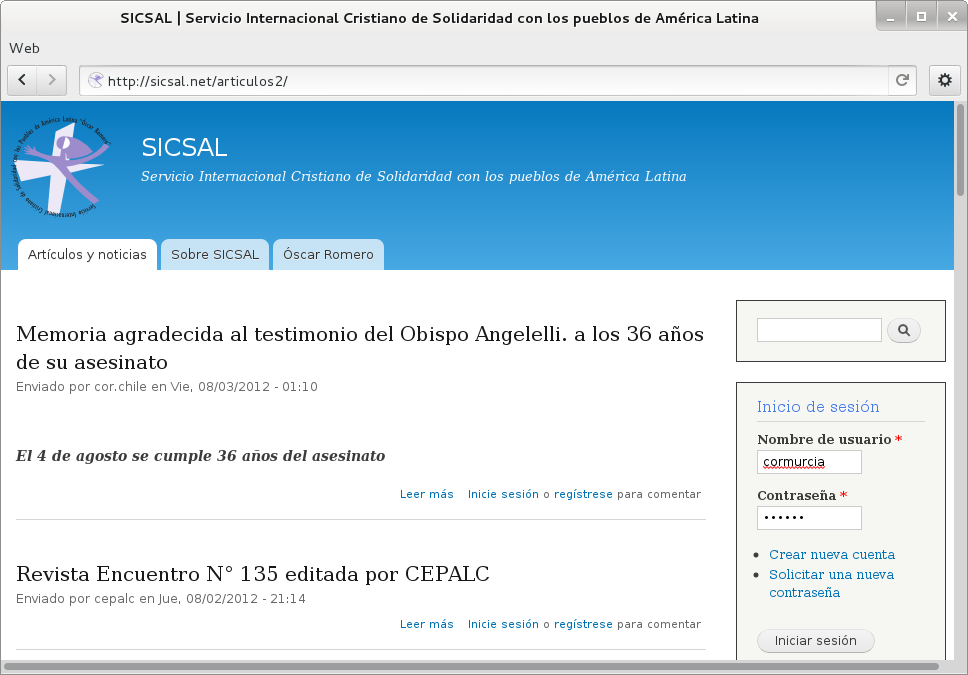This screenshot has height=675, width=968.
Task: Follow the Crear nueva cuenta link
Action: pyautogui.click(x=831, y=554)
